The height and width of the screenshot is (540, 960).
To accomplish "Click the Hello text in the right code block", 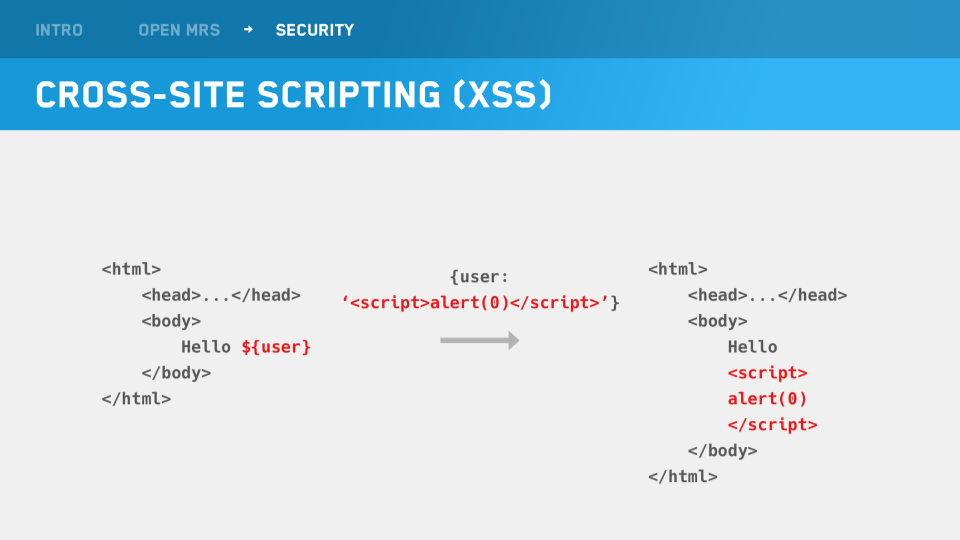I will click(x=752, y=347).
